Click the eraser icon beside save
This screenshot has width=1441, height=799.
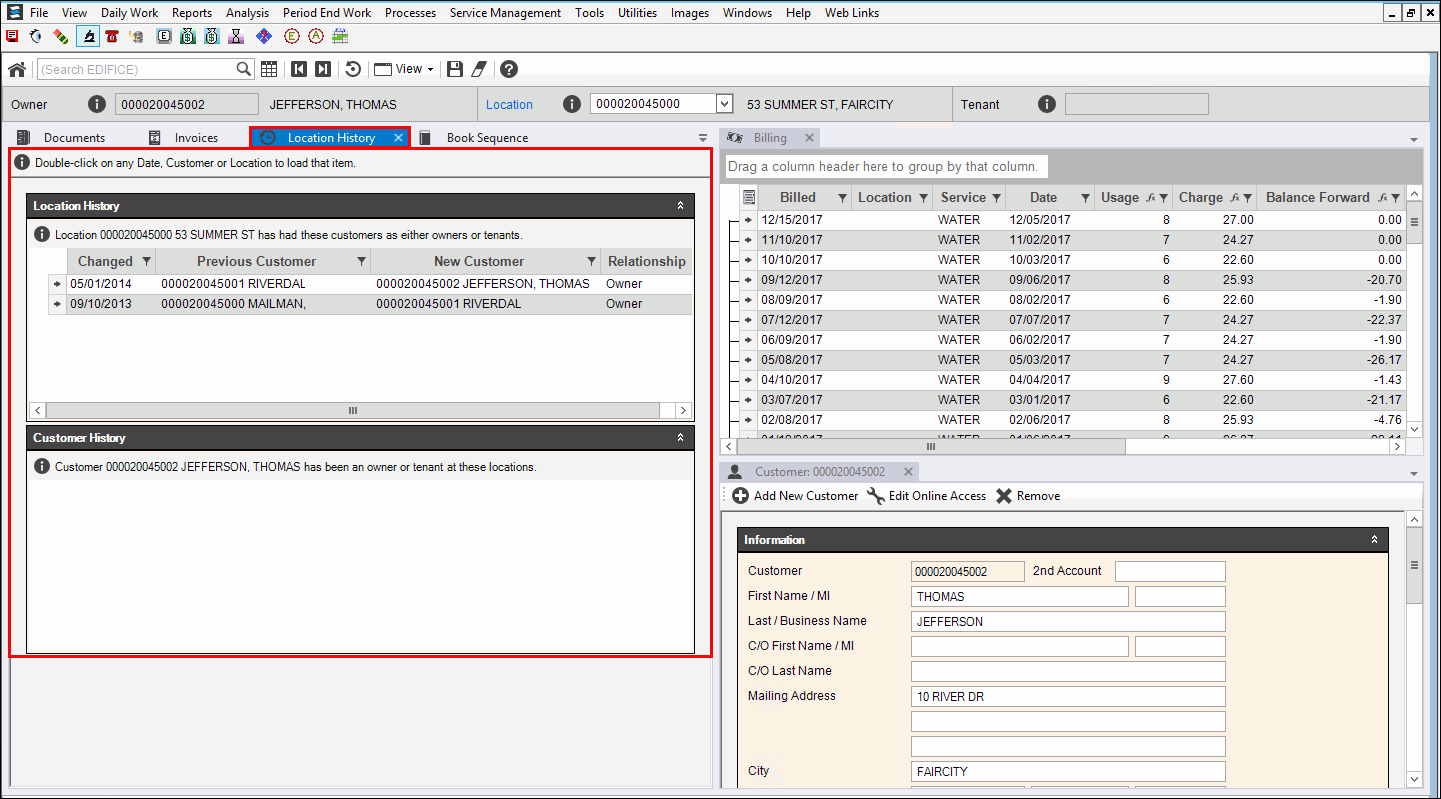[479, 69]
